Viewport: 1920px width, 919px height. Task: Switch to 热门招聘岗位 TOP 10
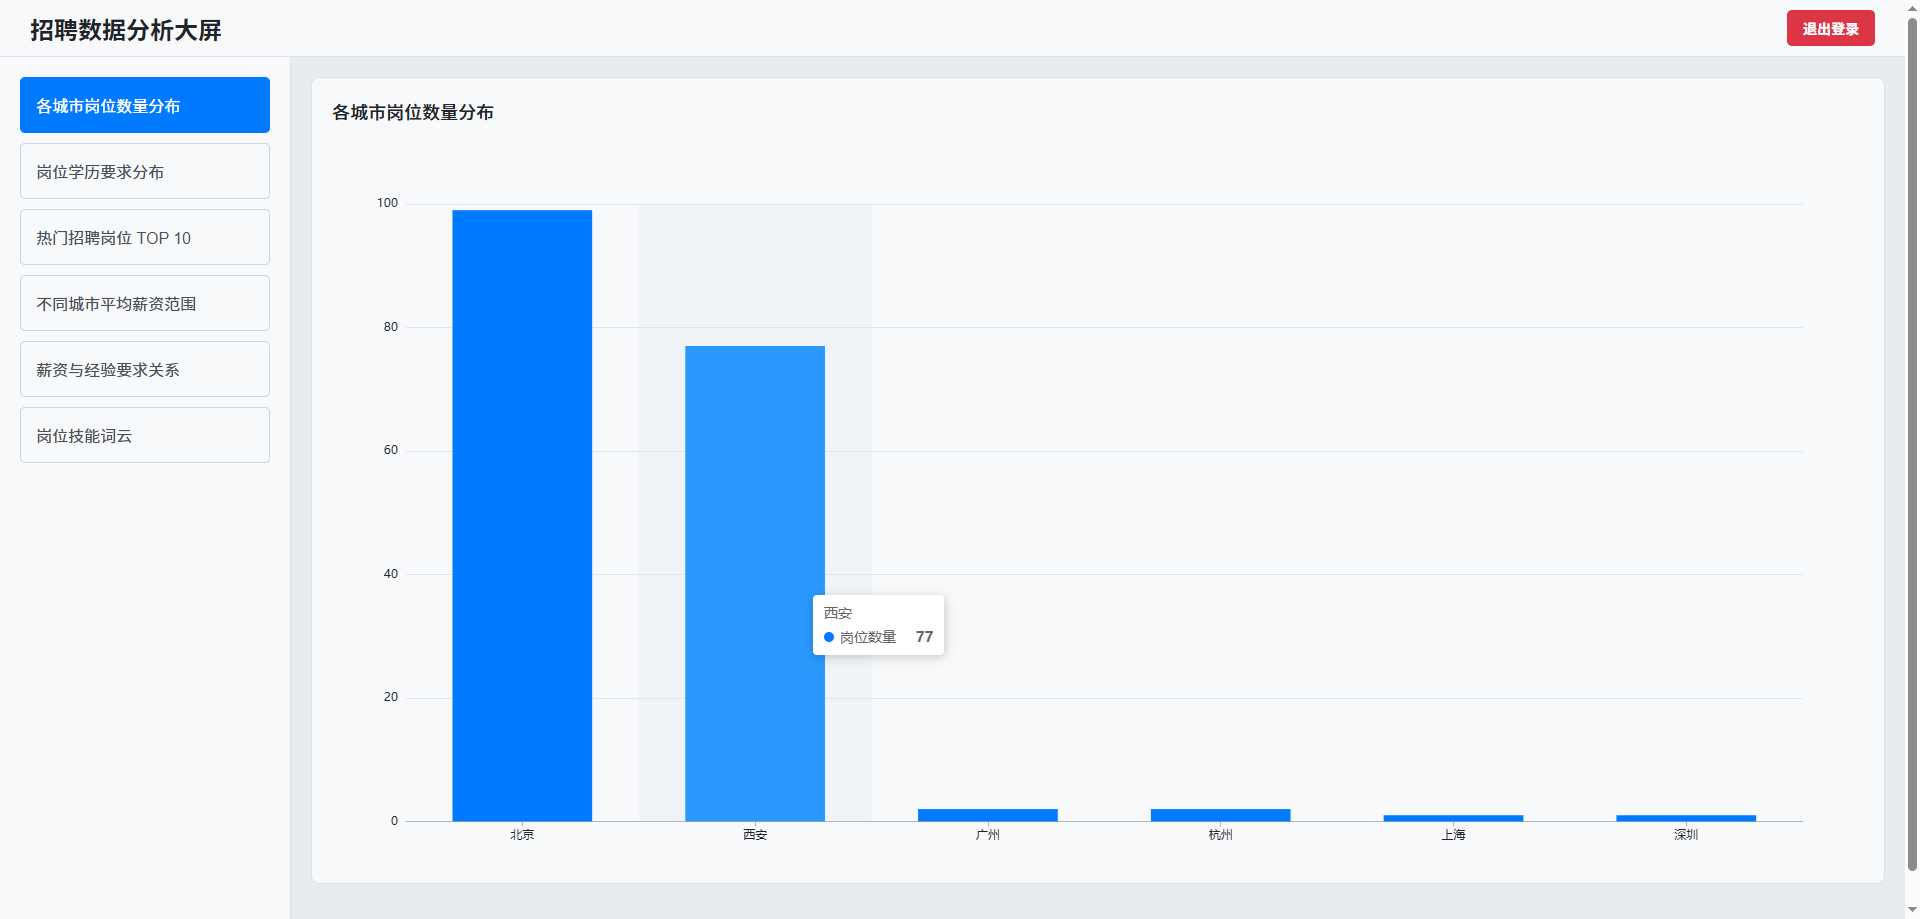tap(145, 237)
